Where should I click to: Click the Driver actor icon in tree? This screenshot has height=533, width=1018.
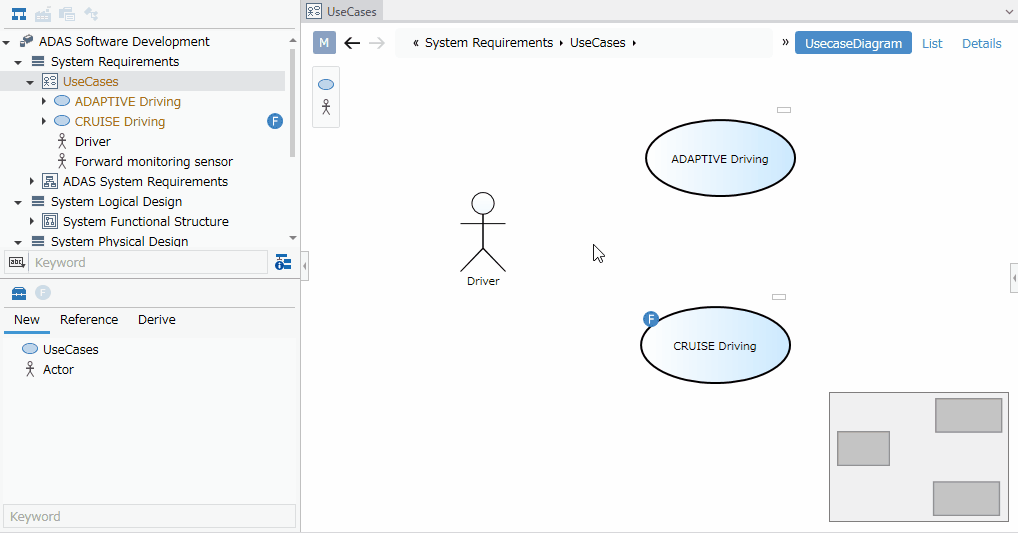pyautogui.click(x=62, y=141)
